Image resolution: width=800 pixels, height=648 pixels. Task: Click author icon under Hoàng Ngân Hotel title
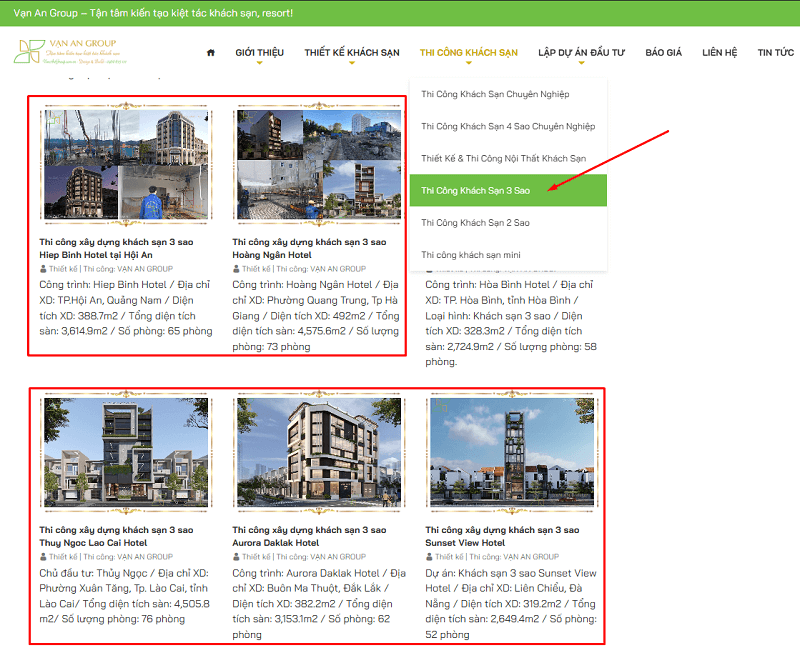click(x=236, y=269)
